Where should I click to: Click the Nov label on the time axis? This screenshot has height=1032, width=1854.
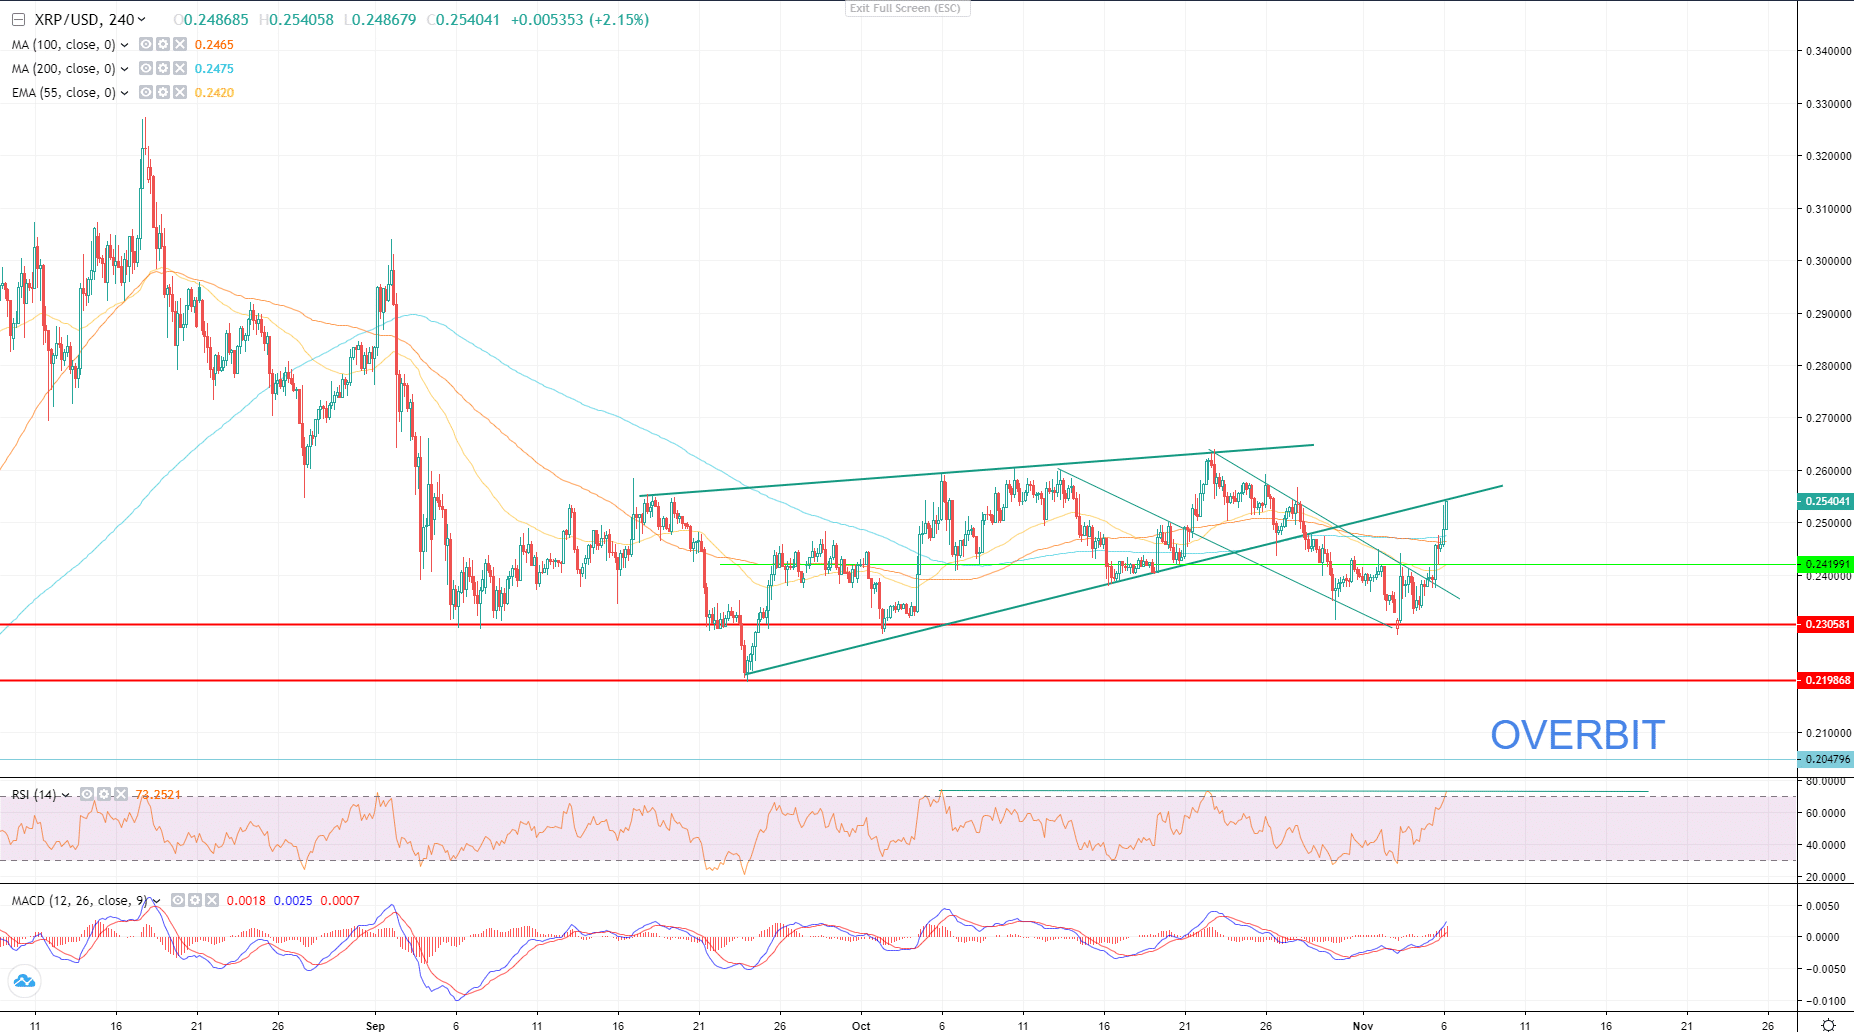click(x=1363, y=1025)
